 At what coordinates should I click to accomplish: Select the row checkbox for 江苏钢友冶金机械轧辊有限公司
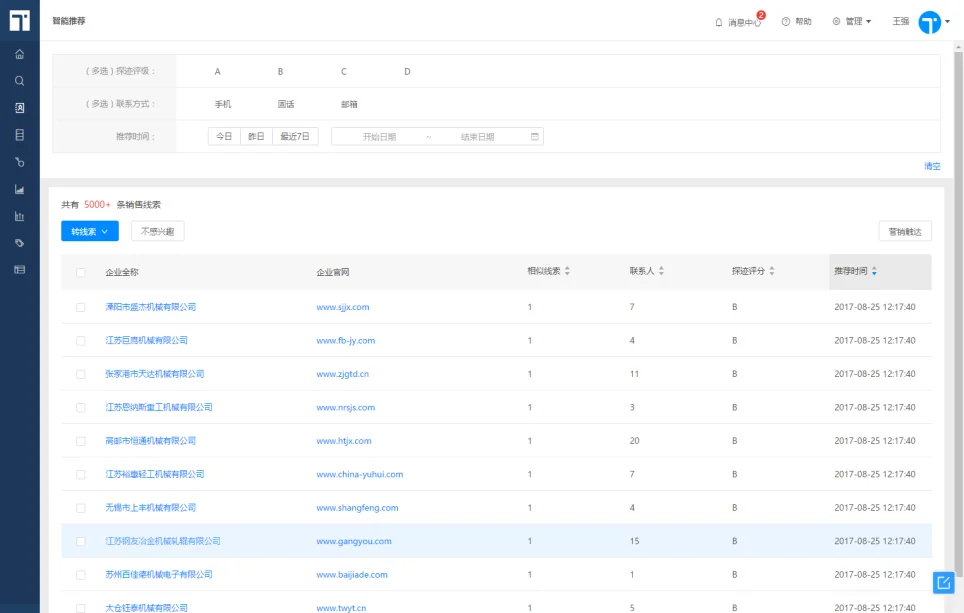point(81,541)
